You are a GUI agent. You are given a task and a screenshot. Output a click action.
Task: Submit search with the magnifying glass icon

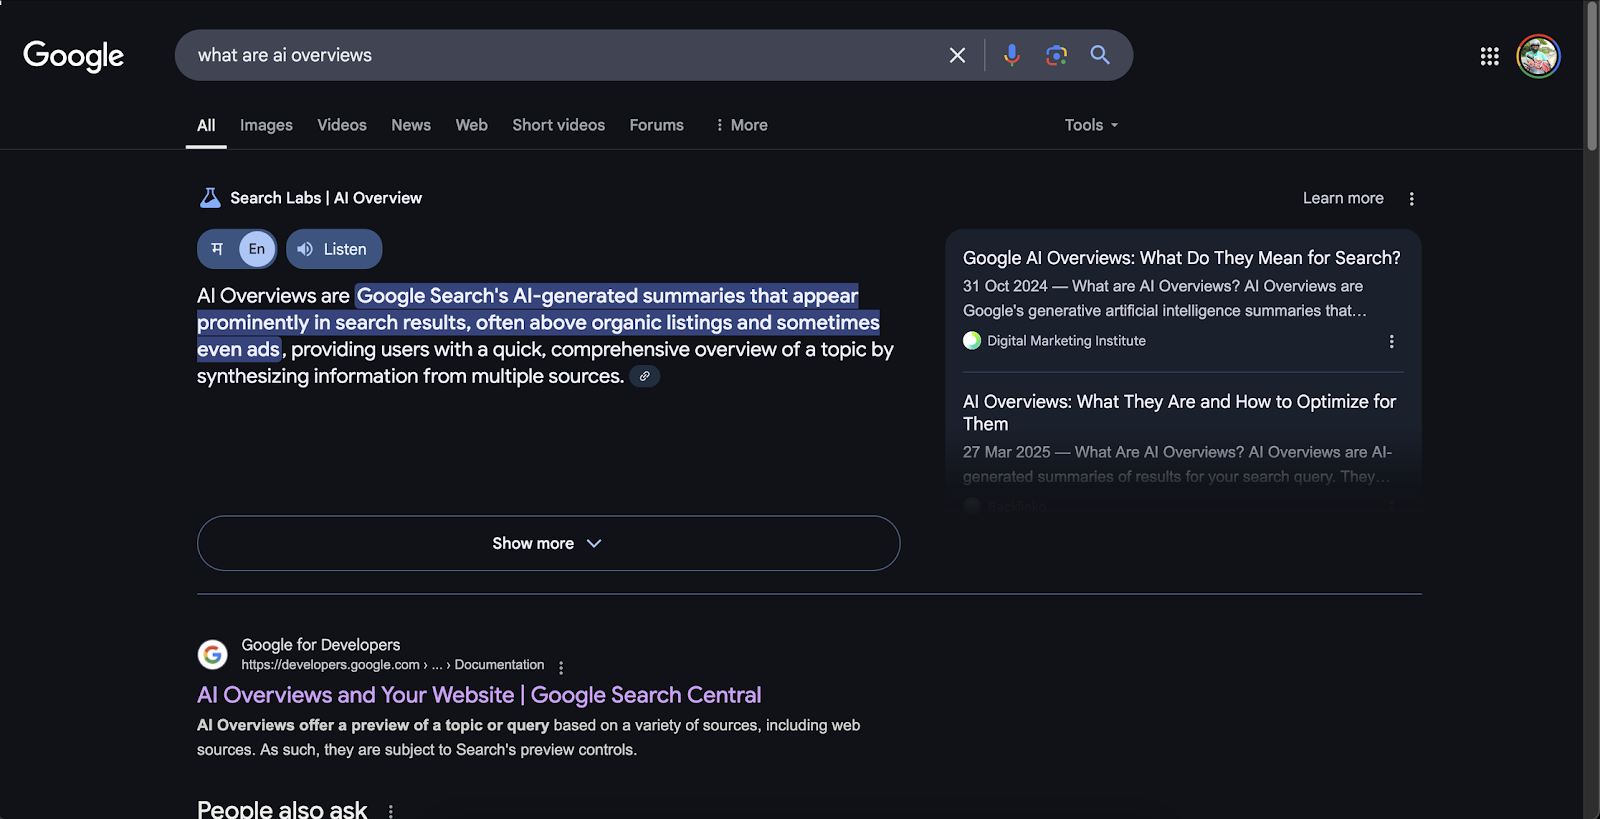tap(1100, 55)
